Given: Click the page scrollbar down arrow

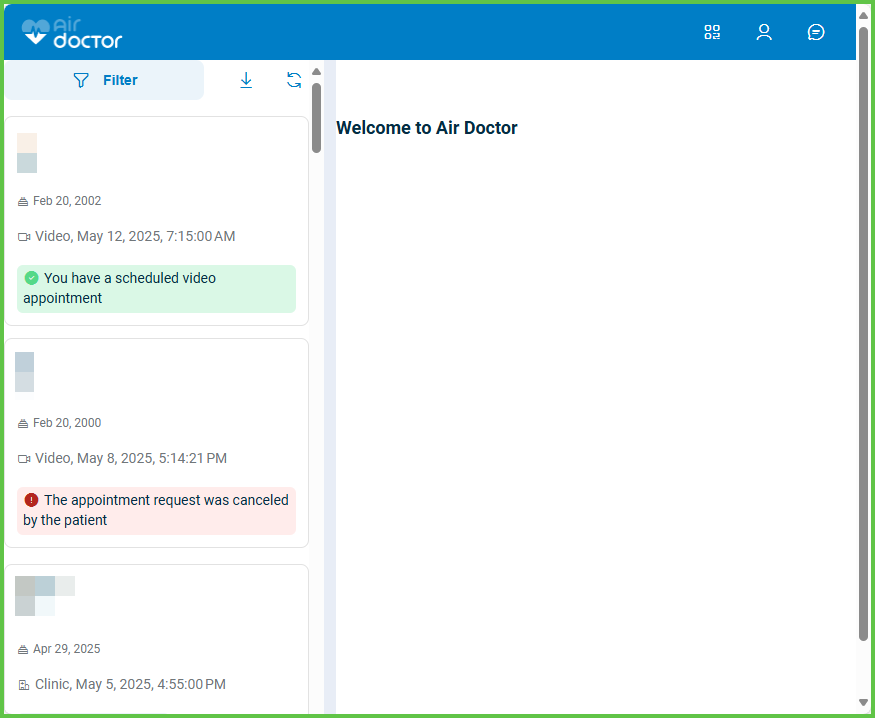Looking at the screenshot, I should point(863,702).
